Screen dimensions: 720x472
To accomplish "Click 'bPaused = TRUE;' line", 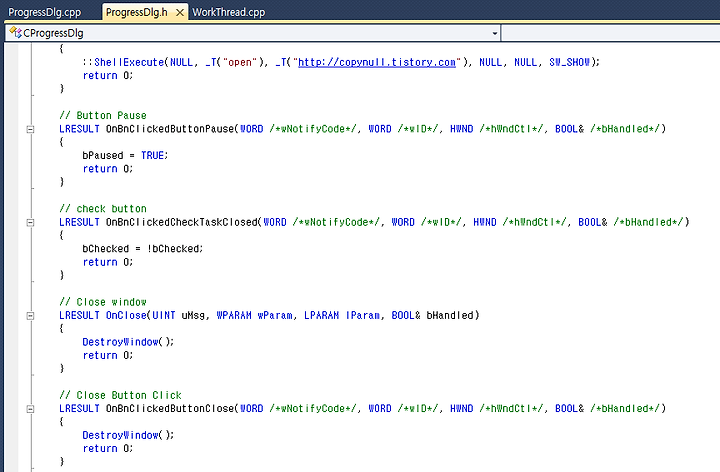I will pyautogui.click(x=125, y=156).
